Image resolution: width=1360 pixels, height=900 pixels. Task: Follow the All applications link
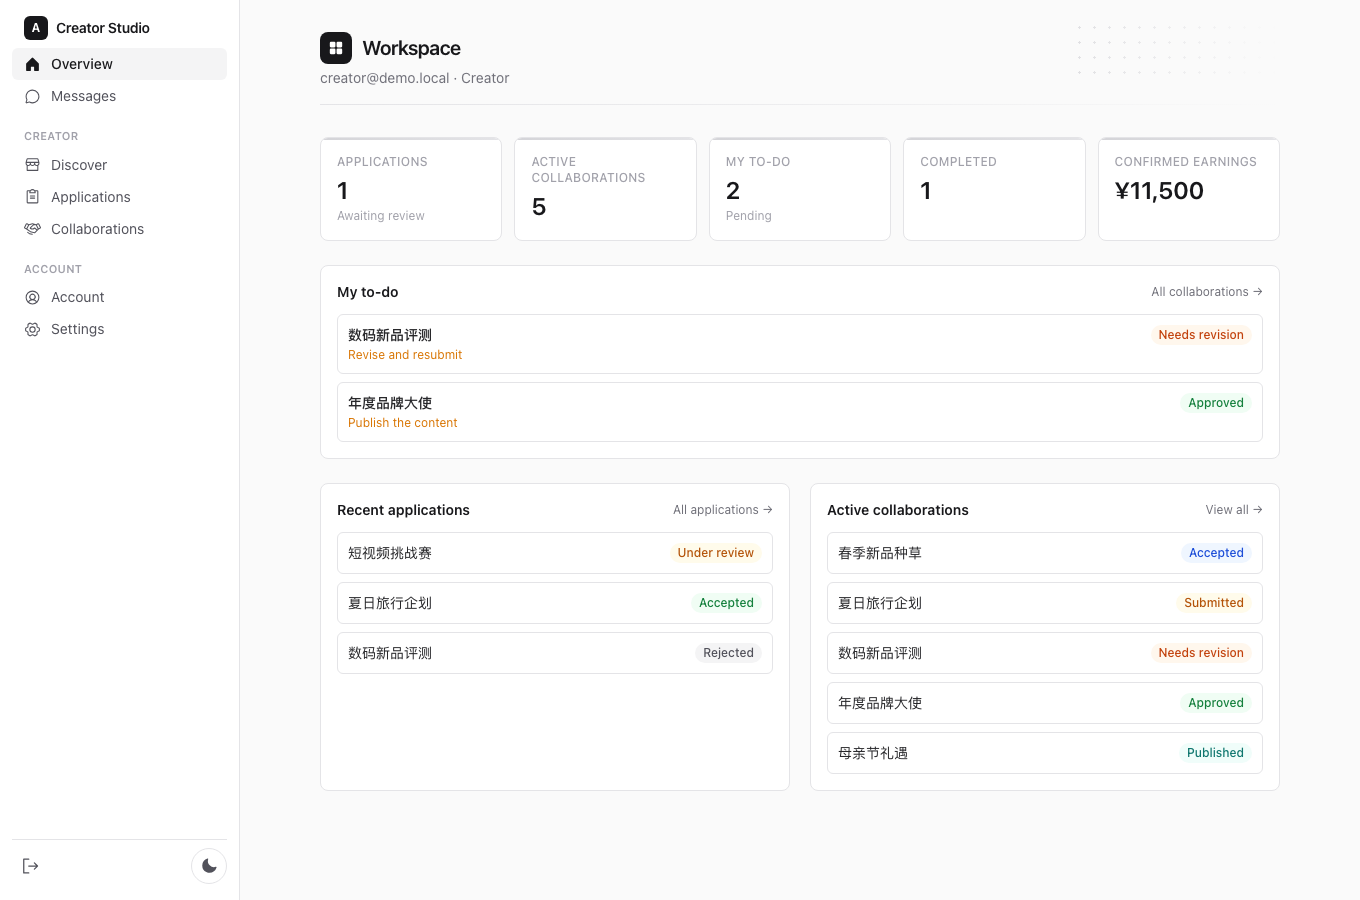[x=723, y=510]
